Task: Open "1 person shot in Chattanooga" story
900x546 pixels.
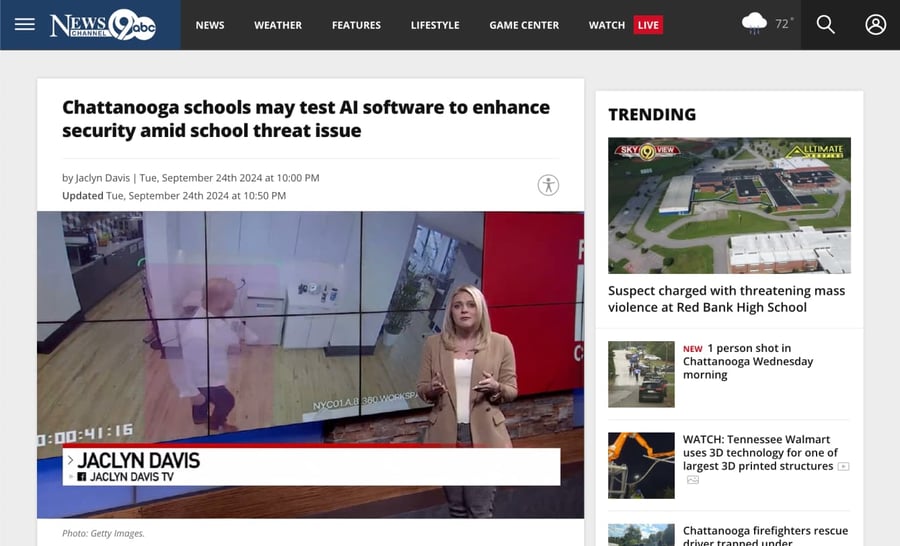Action: (747, 361)
